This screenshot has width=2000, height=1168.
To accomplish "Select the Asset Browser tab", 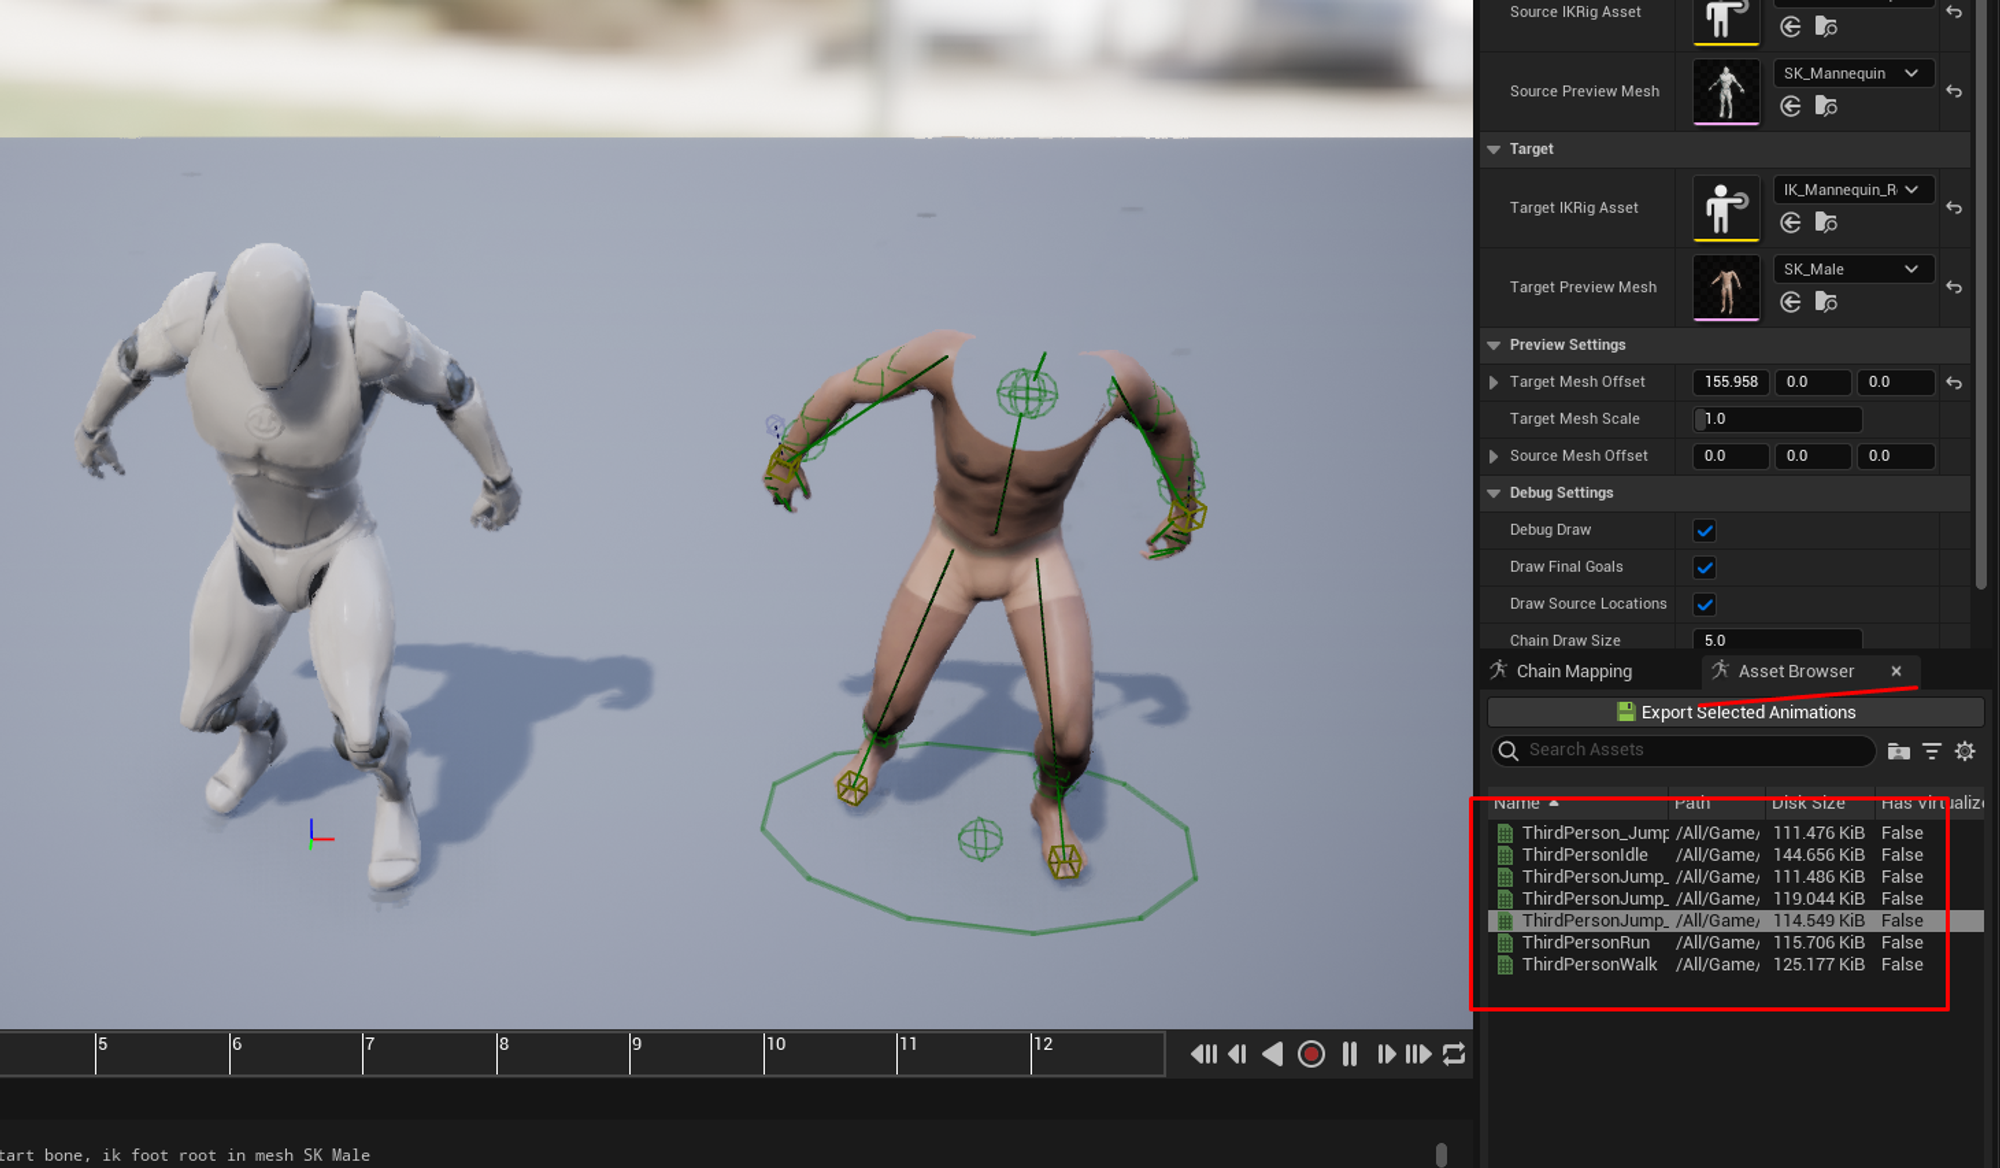I will pos(1795,671).
